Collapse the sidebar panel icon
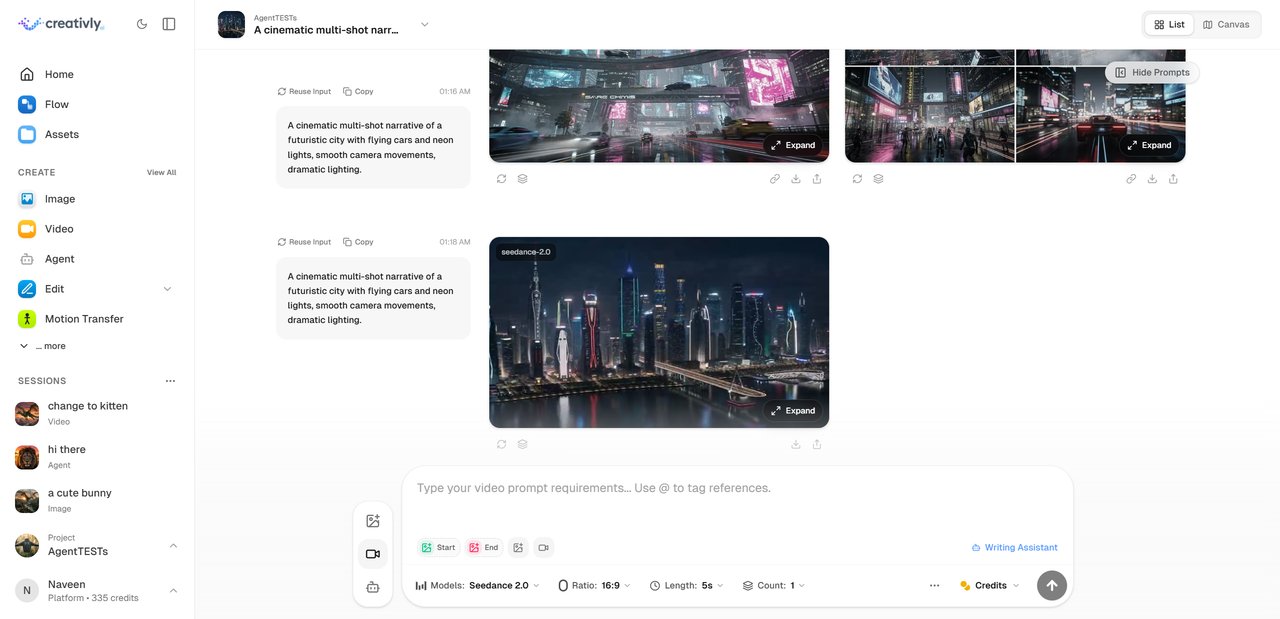Image resolution: width=1280 pixels, height=619 pixels. (169, 24)
